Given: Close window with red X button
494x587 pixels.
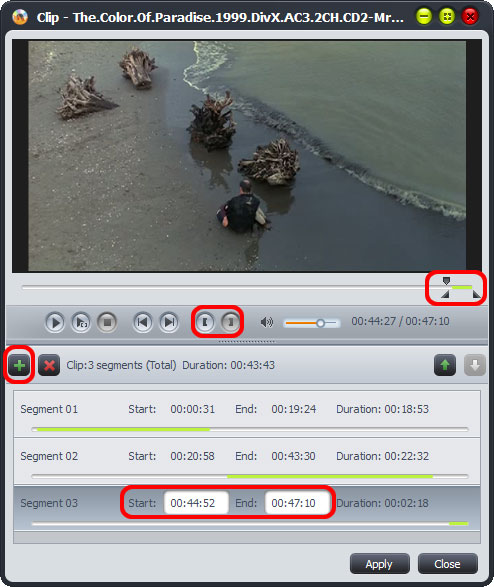Looking at the screenshot, I should 470,16.
